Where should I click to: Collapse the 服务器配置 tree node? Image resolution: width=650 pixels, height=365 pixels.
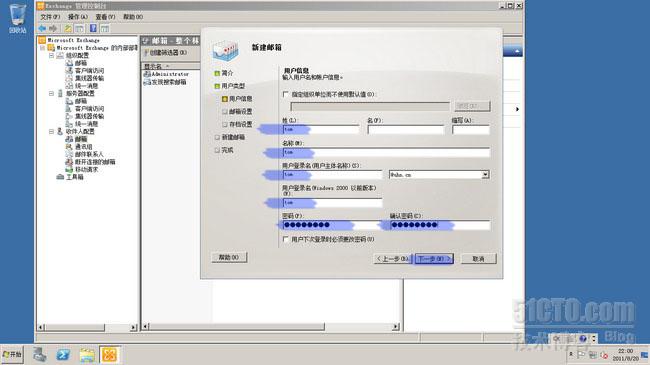pyautogui.click(x=51, y=93)
